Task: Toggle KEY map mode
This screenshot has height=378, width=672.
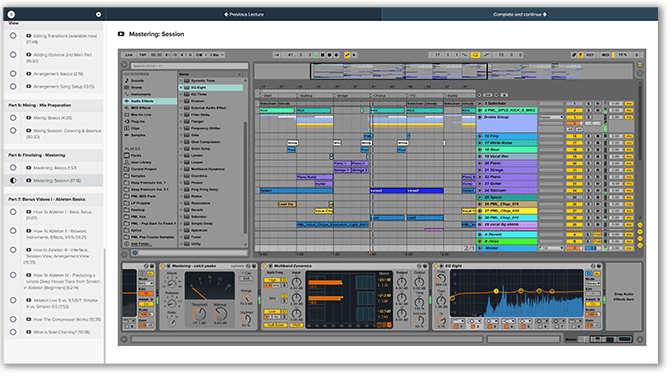Action: [x=590, y=55]
